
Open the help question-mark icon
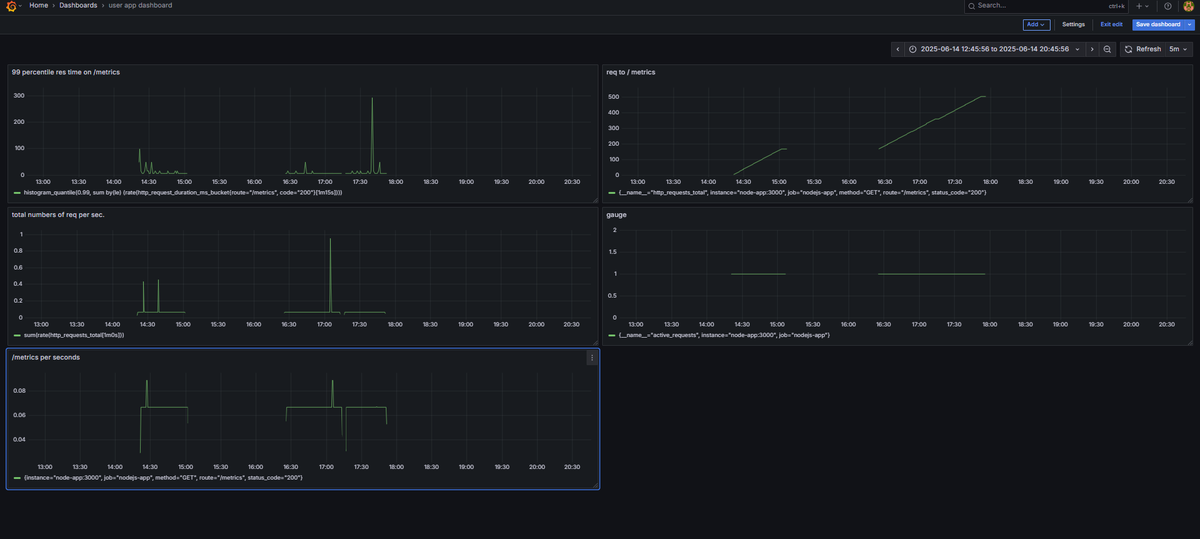(1167, 6)
